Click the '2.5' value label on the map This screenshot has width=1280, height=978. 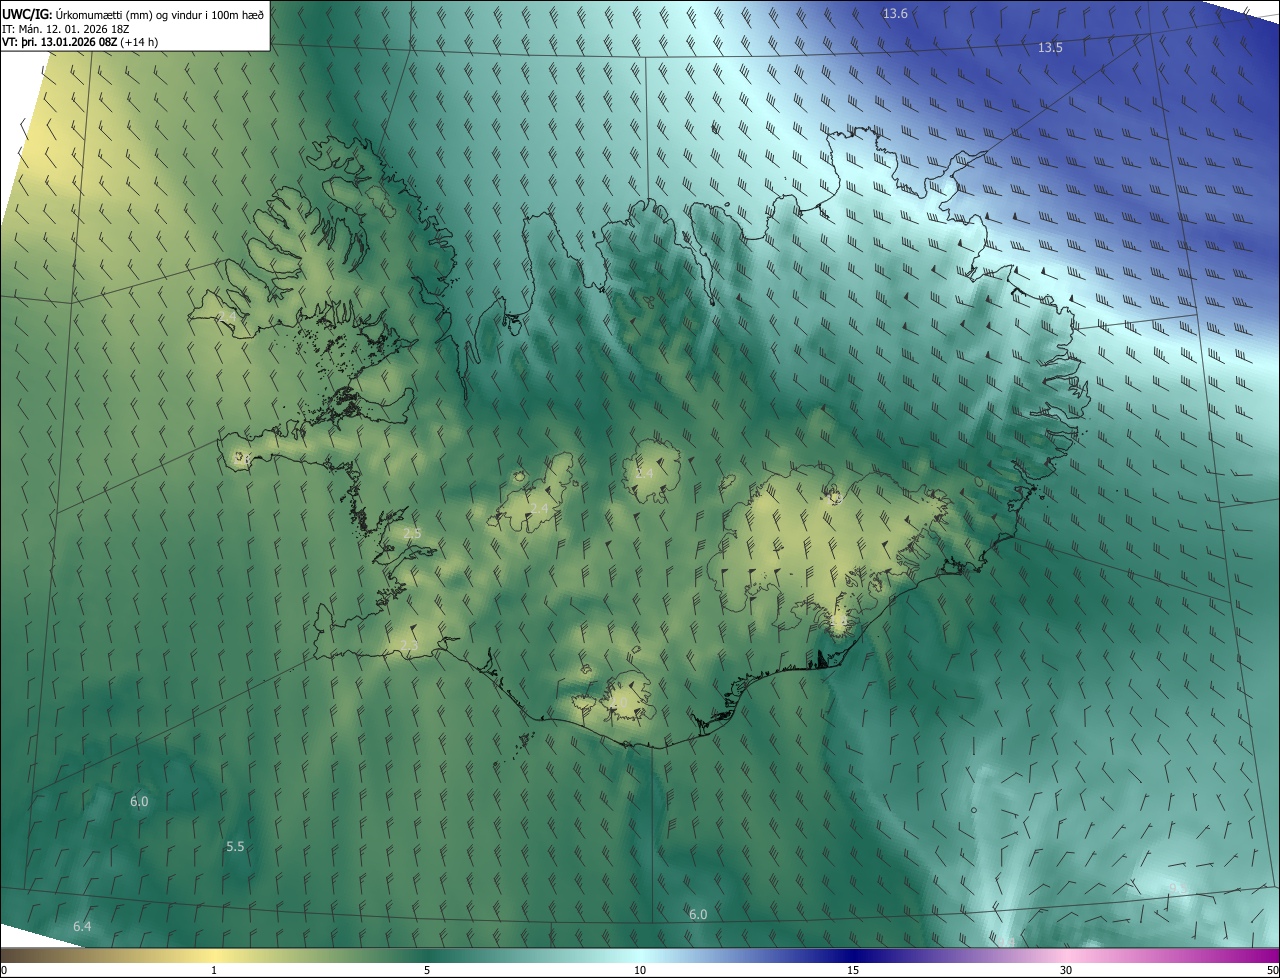pos(412,534)
